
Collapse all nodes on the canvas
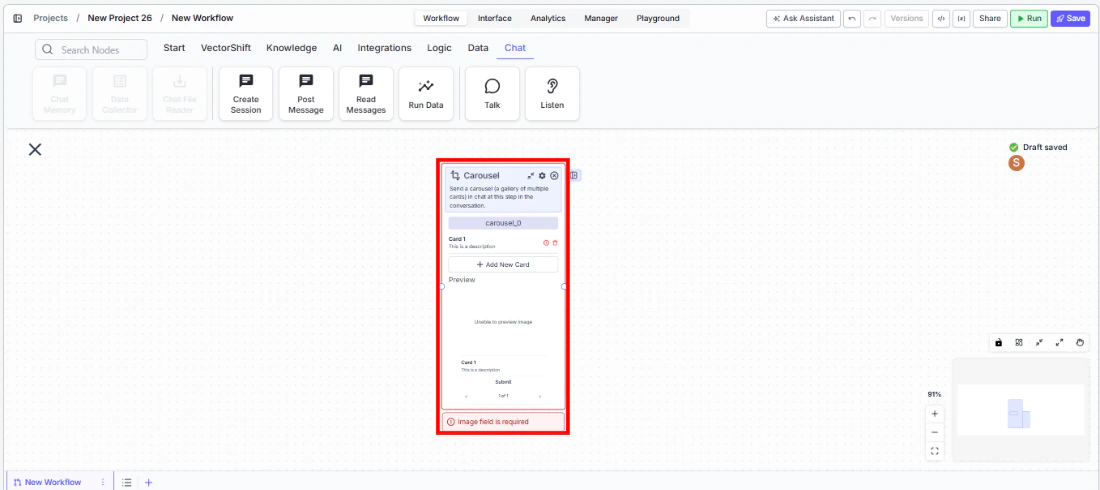pos(1039,343)
